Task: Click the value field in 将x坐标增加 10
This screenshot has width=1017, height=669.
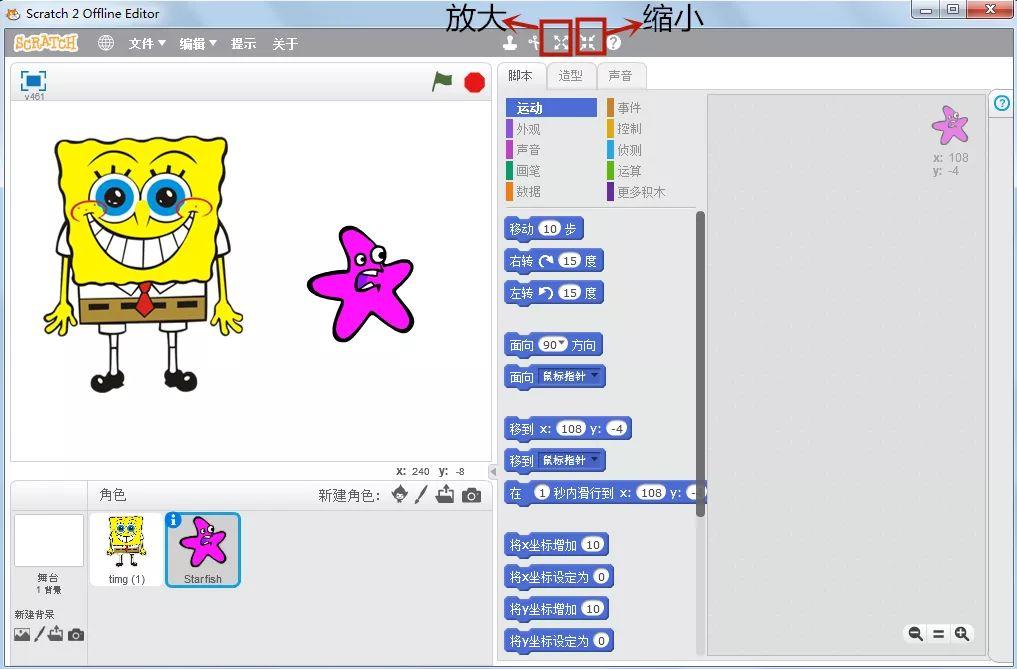Action: point(593,545)
